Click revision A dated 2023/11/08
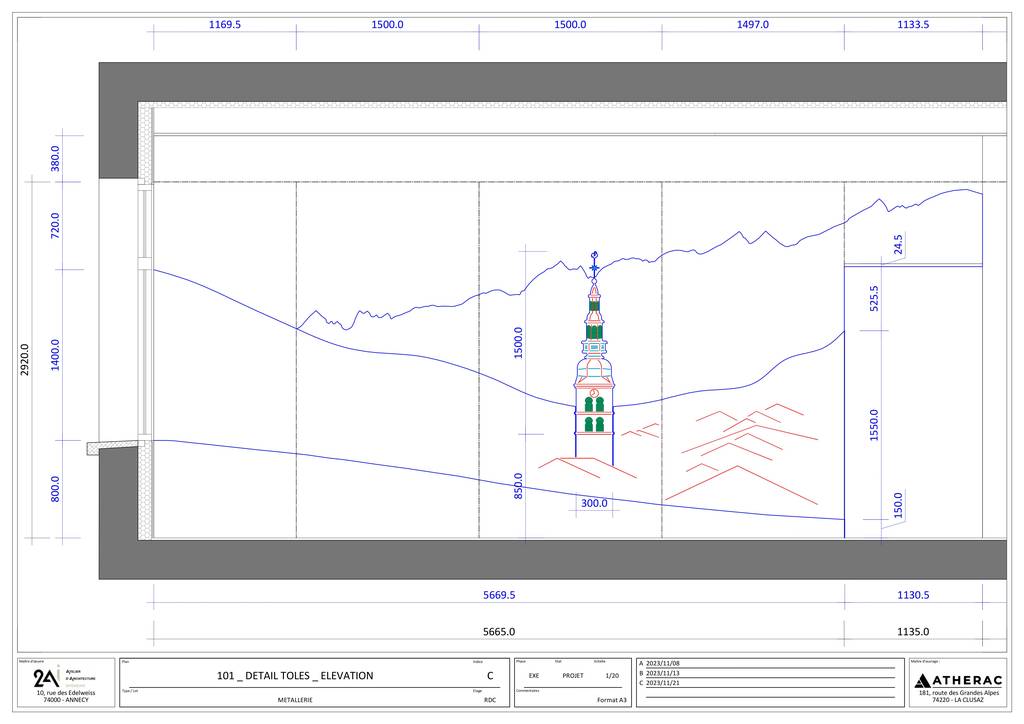Image resolution: width=1024 pixels, height=724 pixels. click(x=665, y=663)
